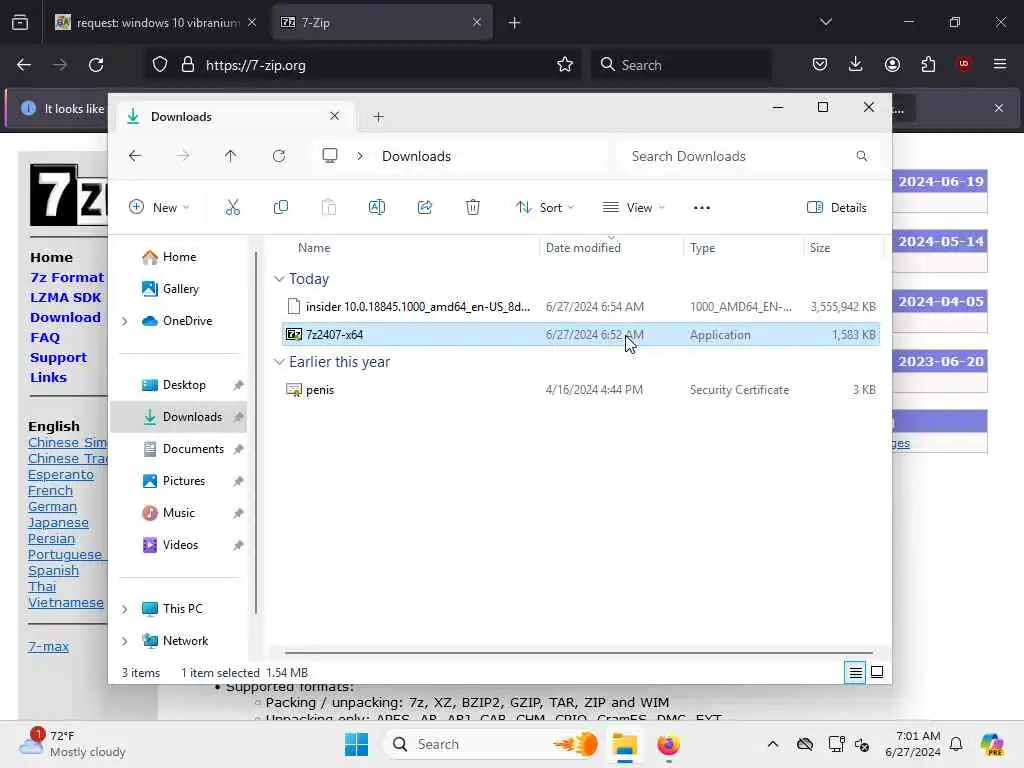Screen dimensions: 1024x768
Task: Show hidden system tray icons
Action: [x=773, y=744]
